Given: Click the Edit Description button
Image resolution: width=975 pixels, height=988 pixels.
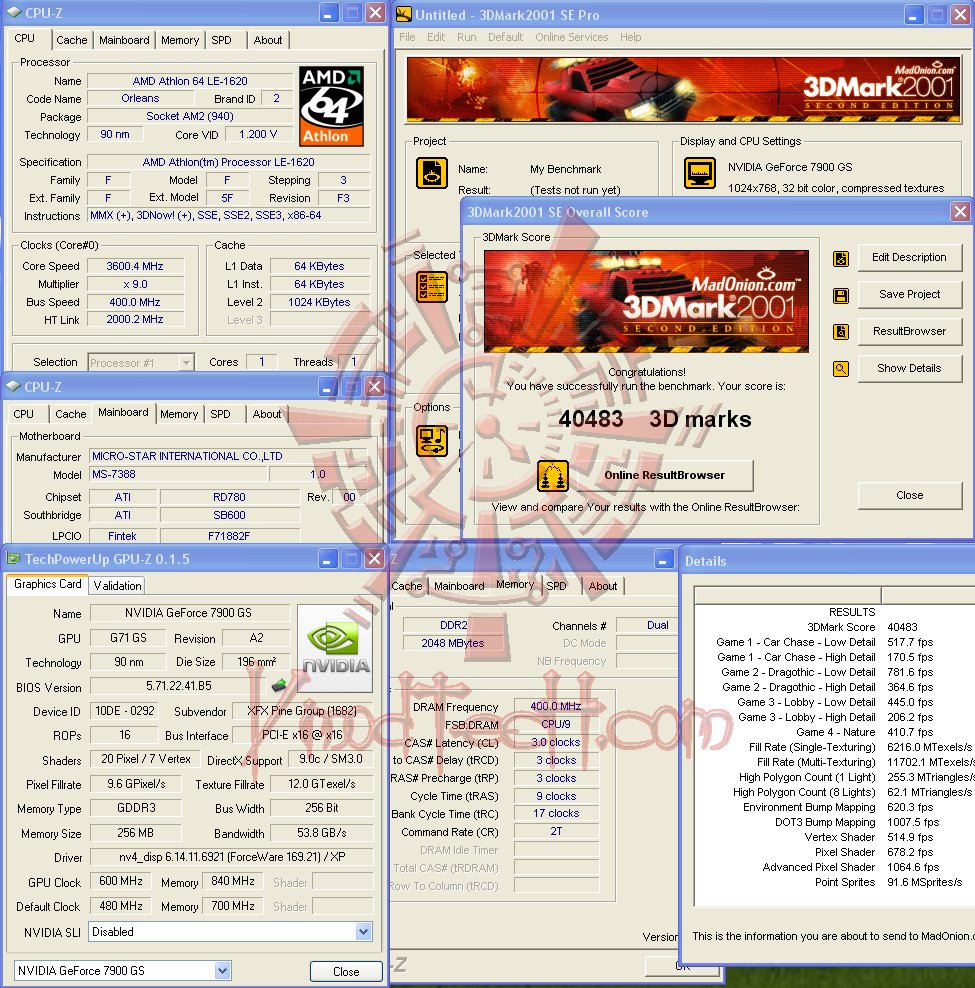Looking at the screenshot, I should tap(909, 257).
